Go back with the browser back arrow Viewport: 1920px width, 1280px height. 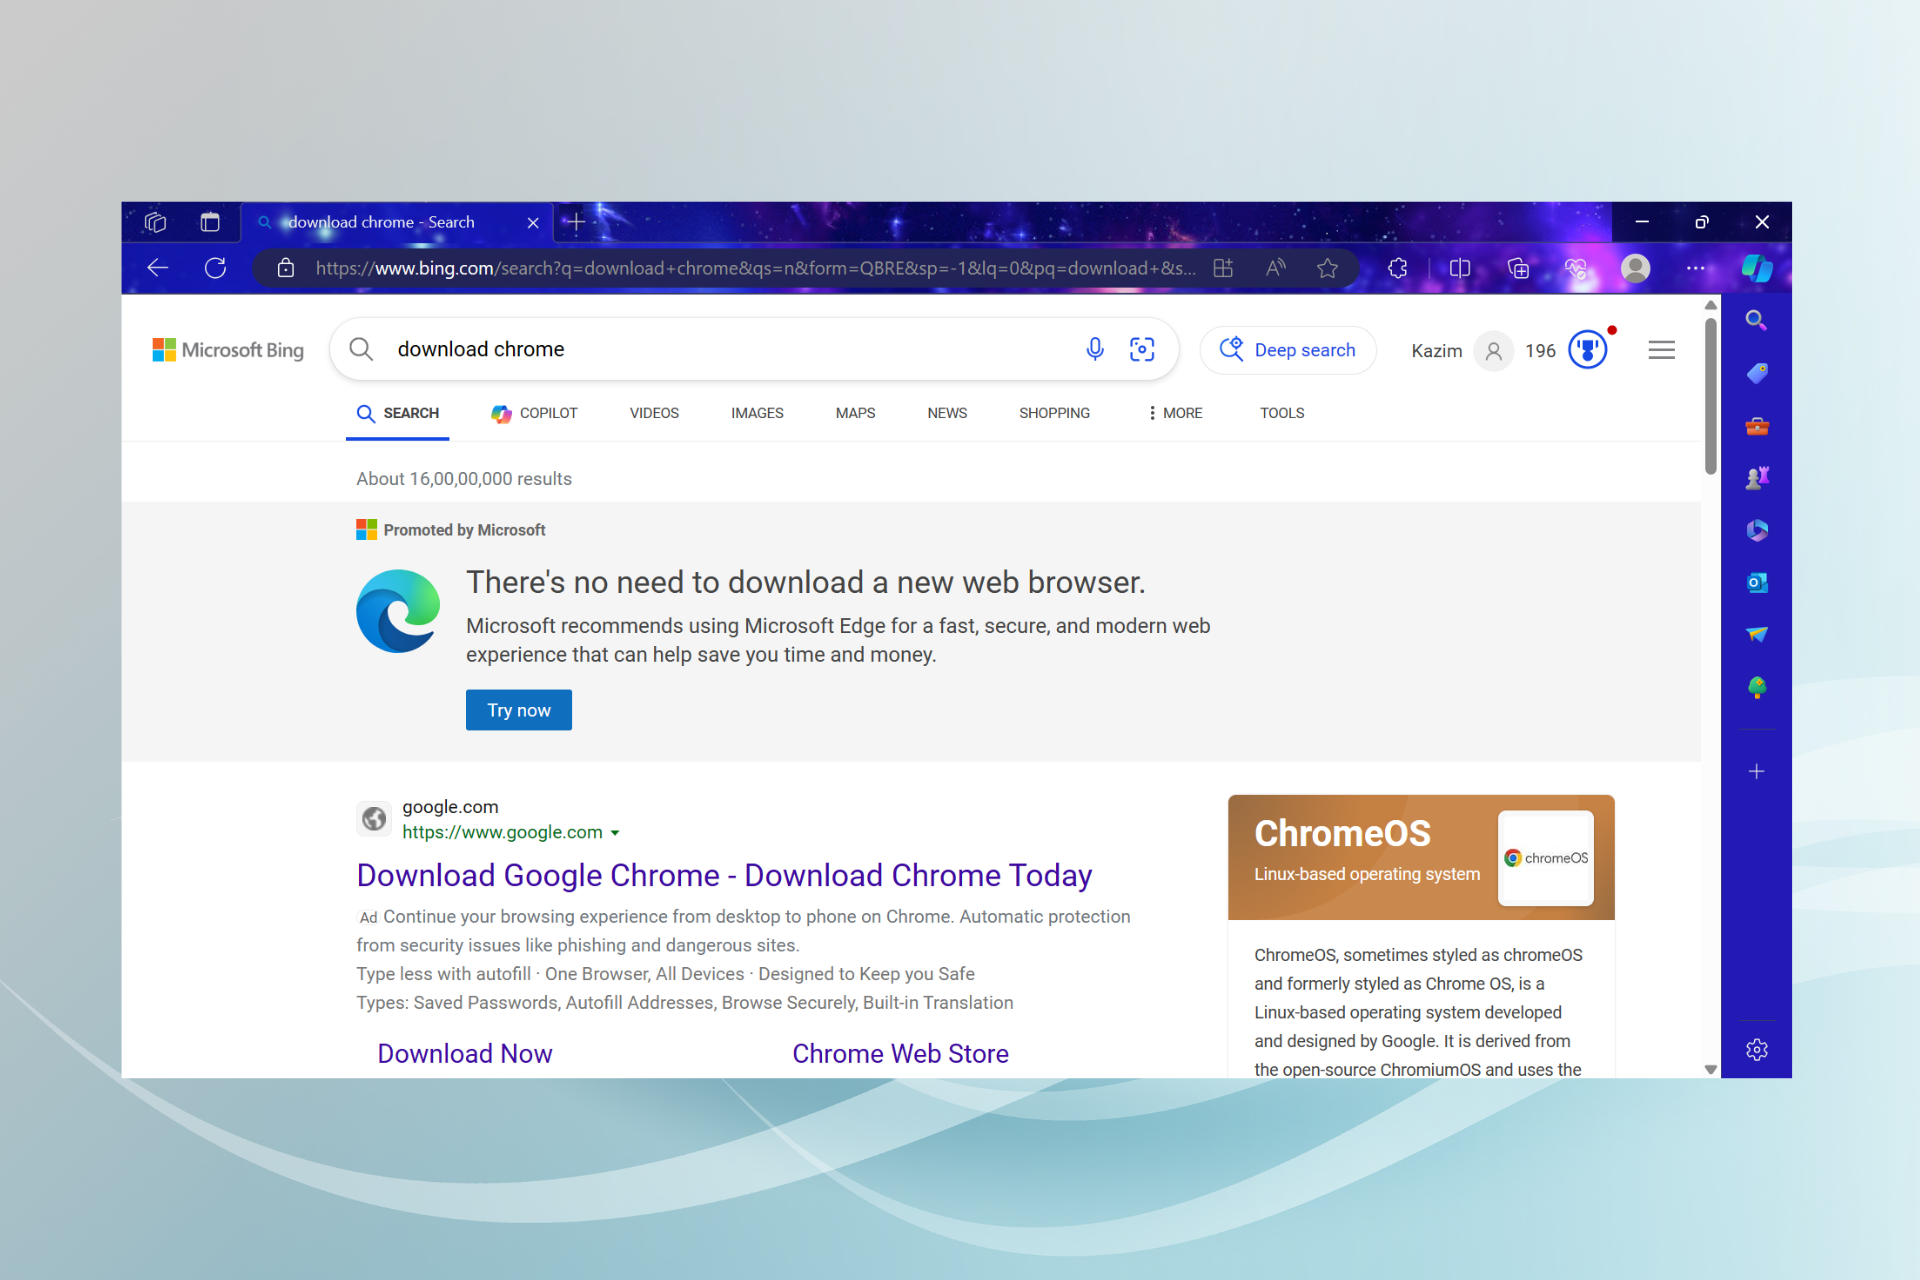pyautogui.click(x=158, y=268)
